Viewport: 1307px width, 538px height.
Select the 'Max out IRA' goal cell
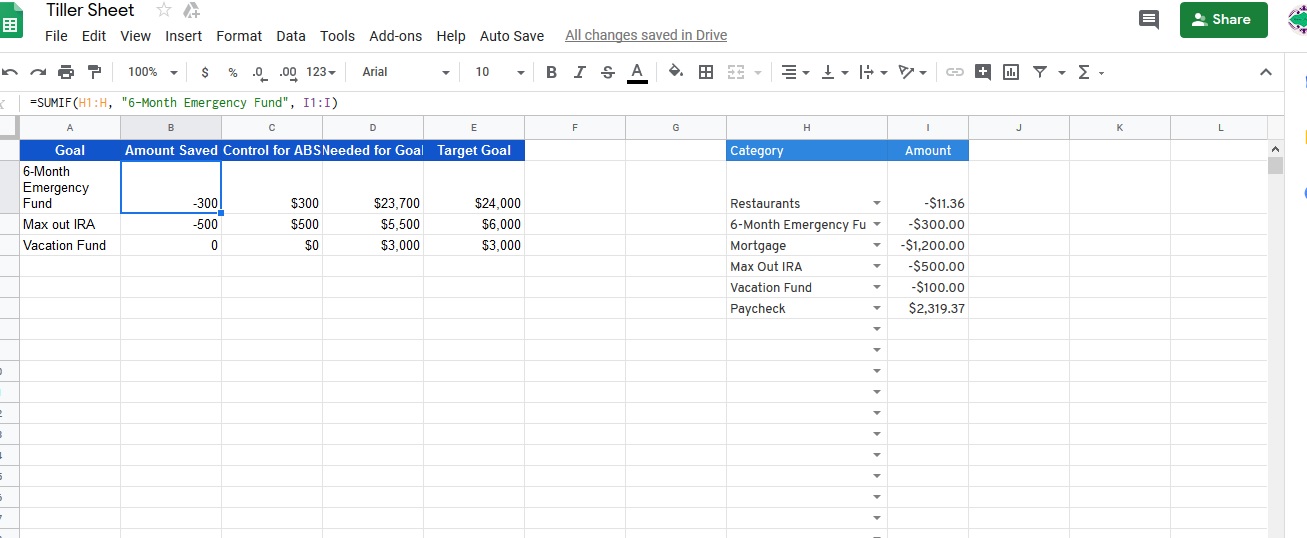(70, 224)
